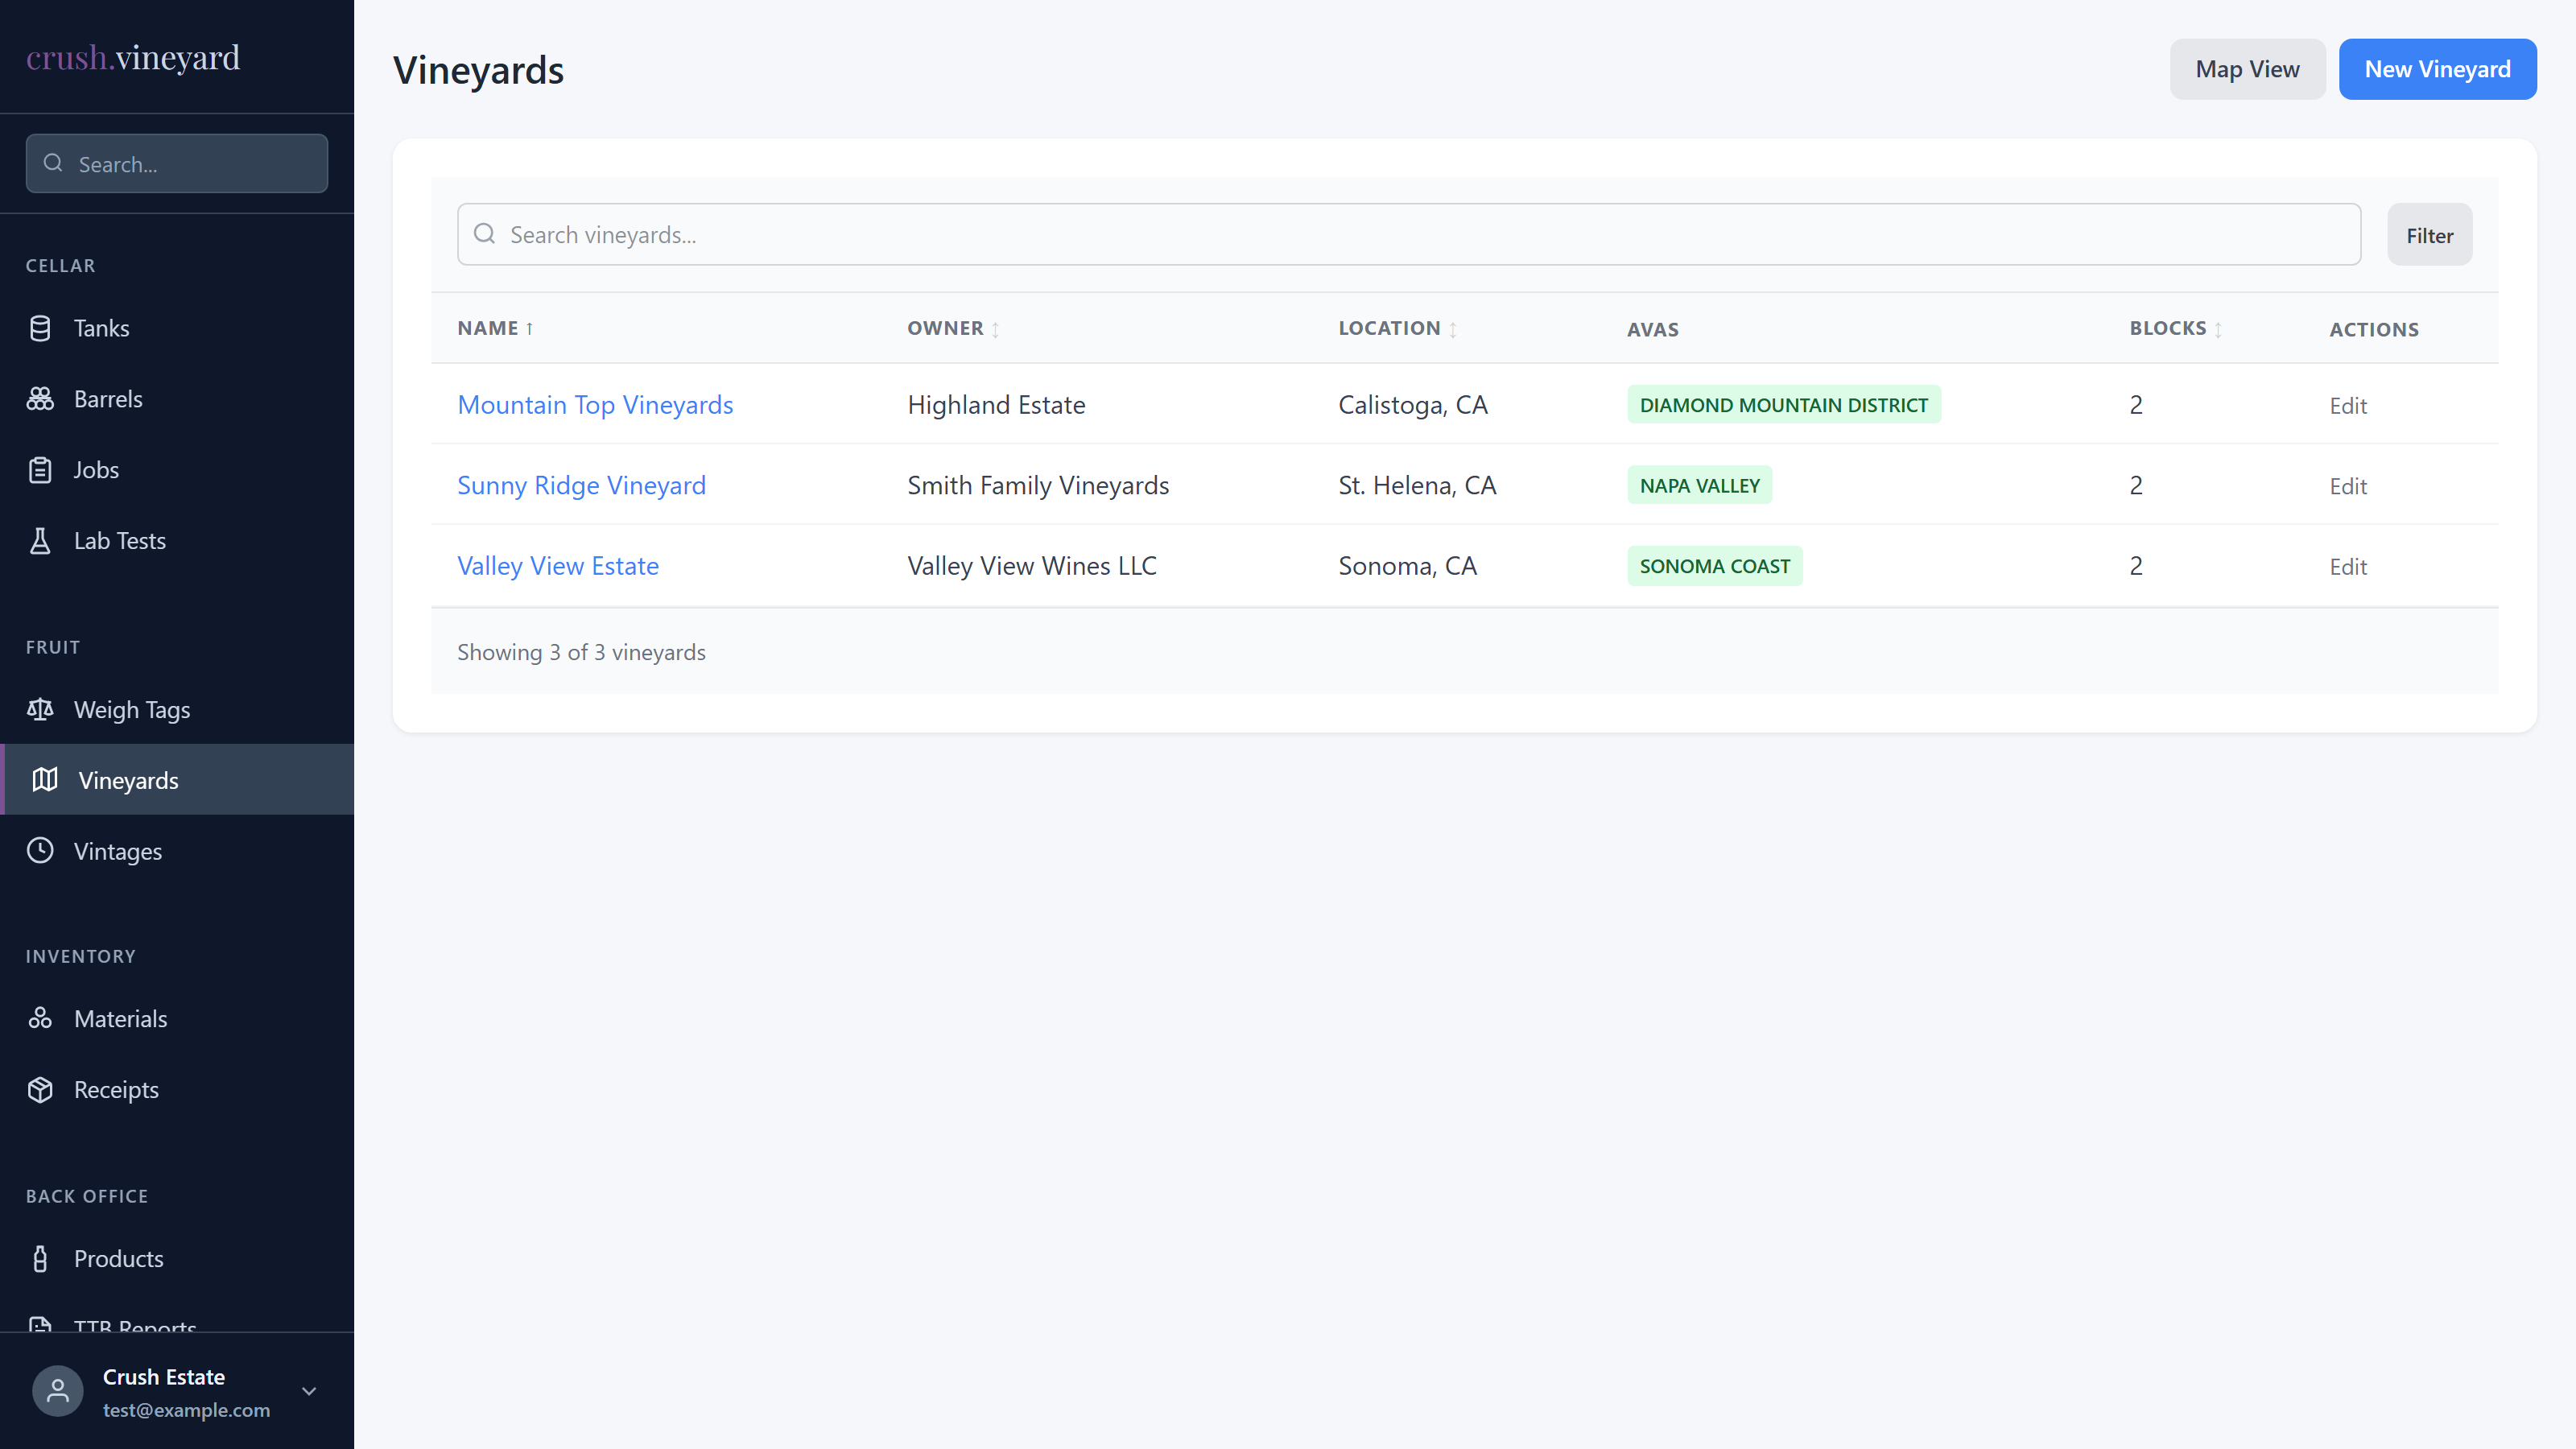Viewport: 2576px width, 1449px height.
Task: Click the sidebar search magnifier icon
Action: pos(53,163)
